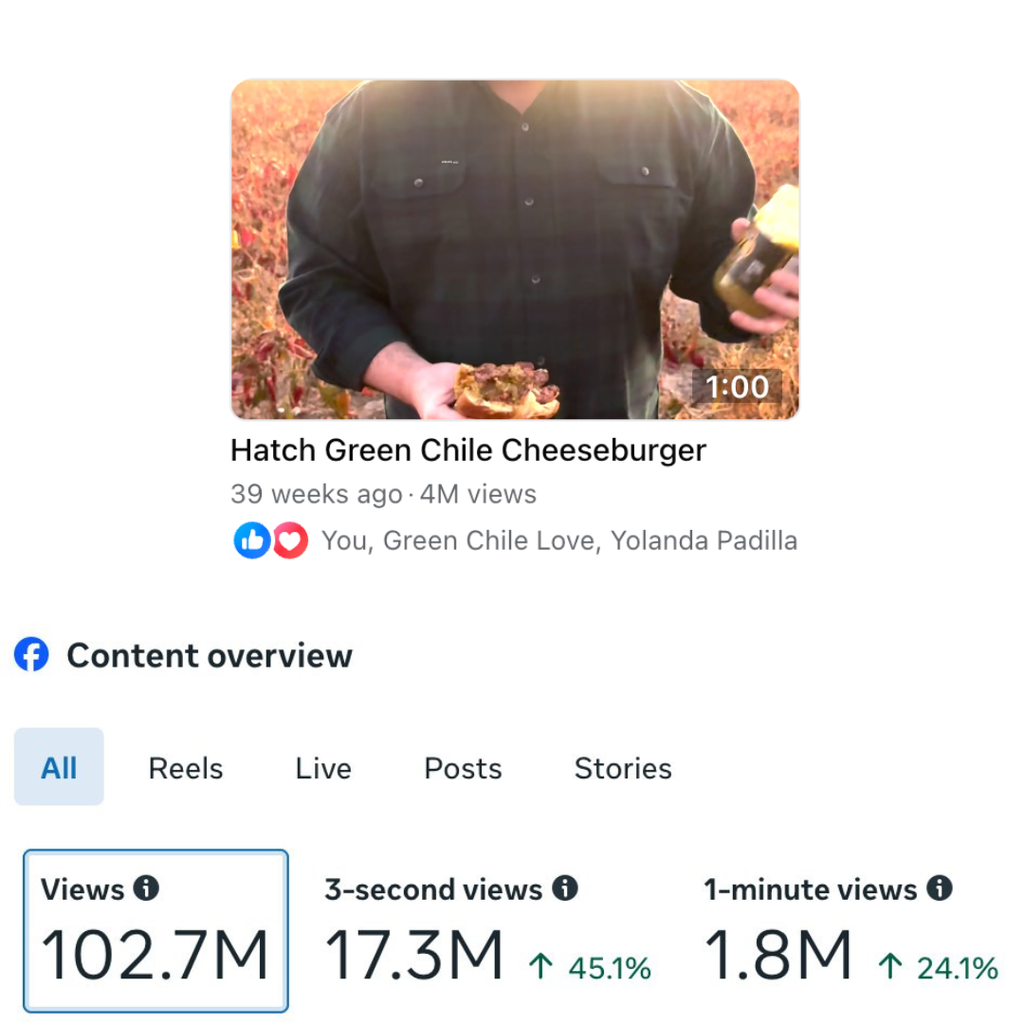Go to the Stories tab
Screen dimensions: 1024x1024
[623, 768]
